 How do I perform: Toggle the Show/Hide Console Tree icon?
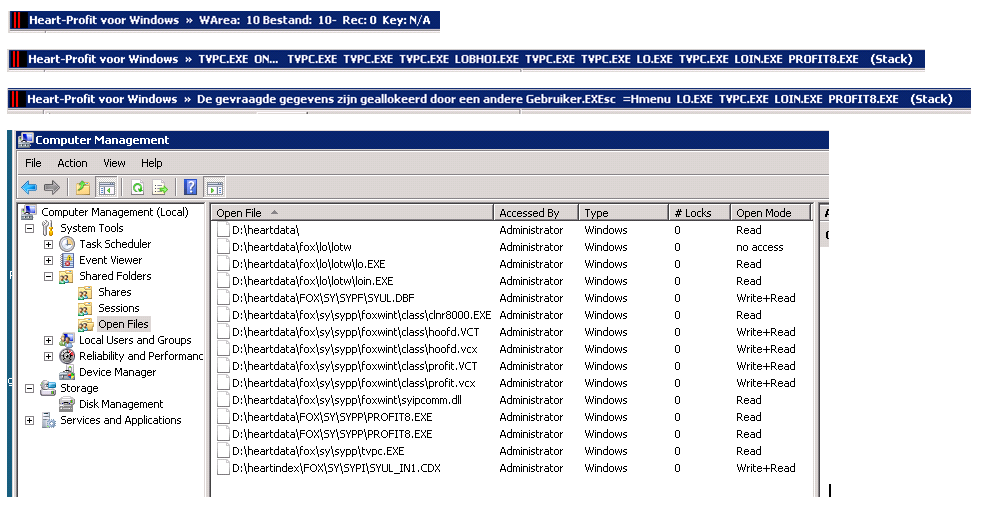click(106, 187)
